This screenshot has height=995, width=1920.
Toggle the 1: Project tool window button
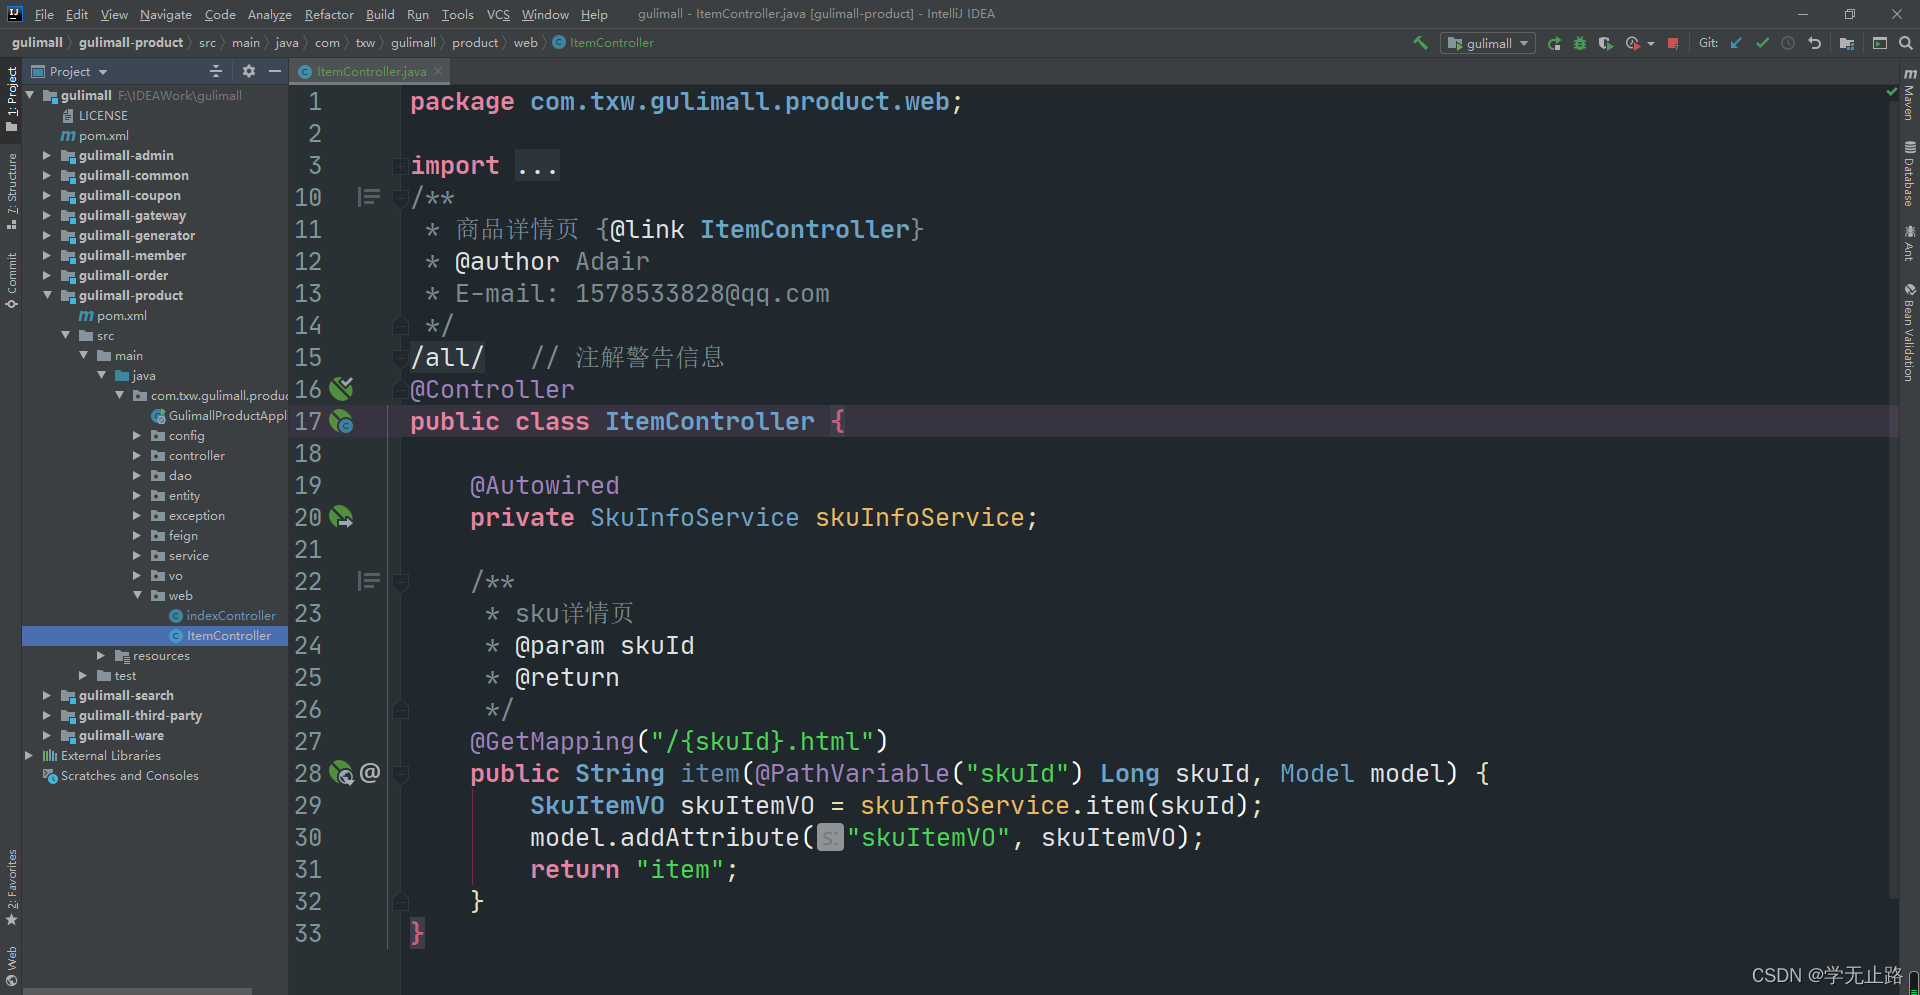(x=12, y=99)
